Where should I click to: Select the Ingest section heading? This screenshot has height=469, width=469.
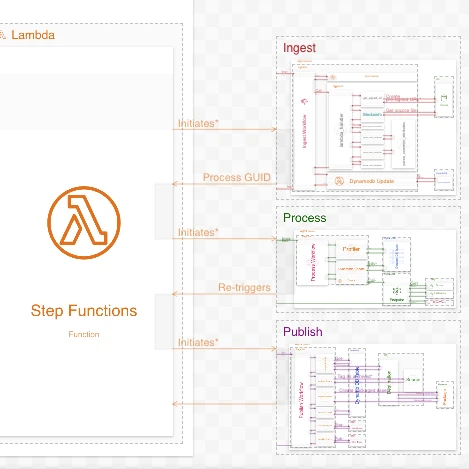click(299, 48)
